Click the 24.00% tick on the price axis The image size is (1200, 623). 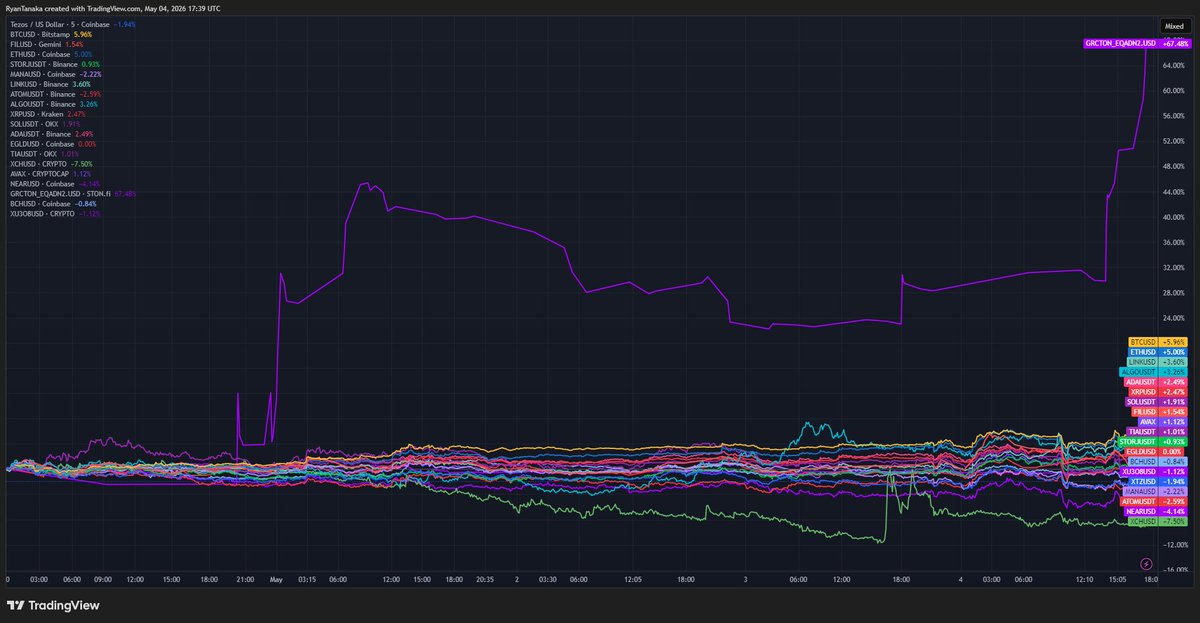tap(1174, 319)
